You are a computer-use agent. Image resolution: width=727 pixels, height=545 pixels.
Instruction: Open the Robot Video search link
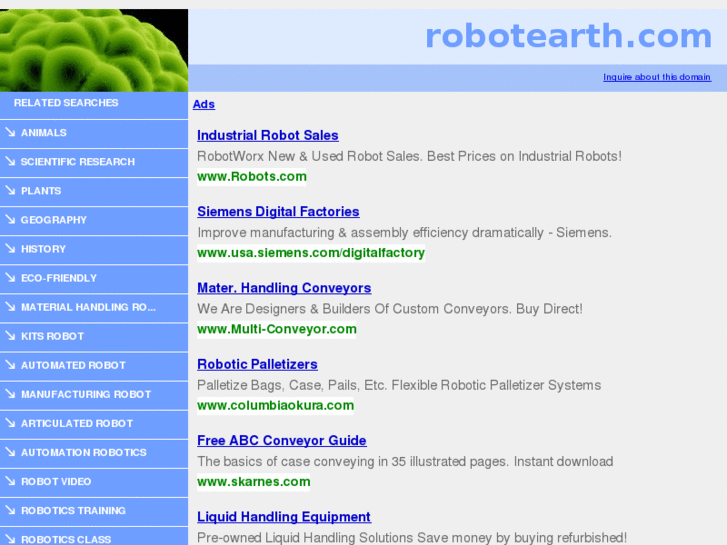click(56, 481)
